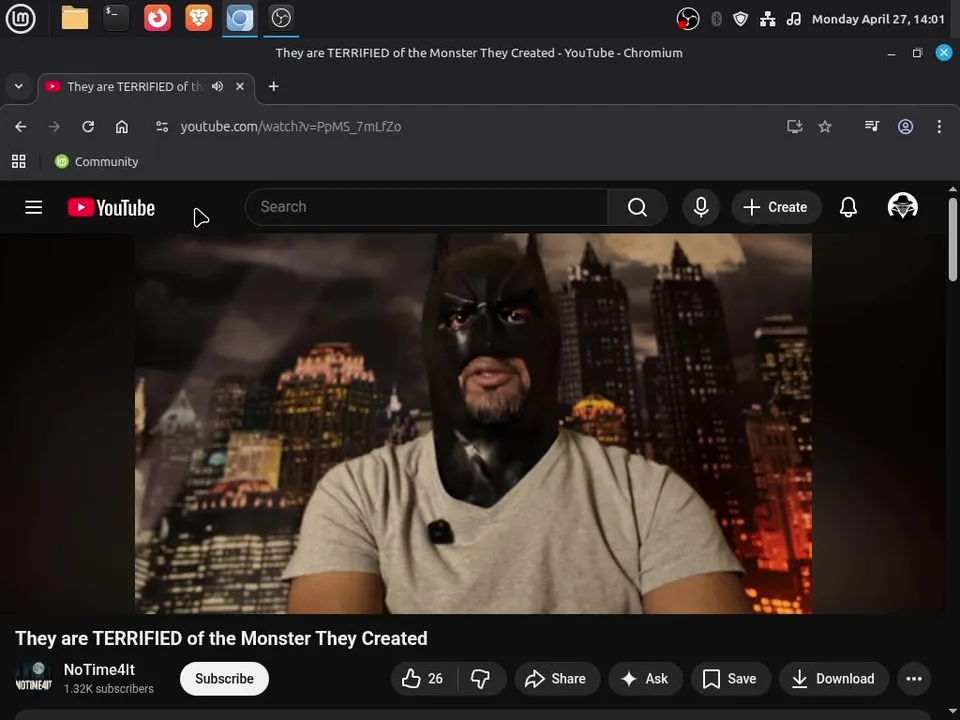This screenshot has width=960, height=720.
Task: Open the apps grid in bookmarks bar
Action: tap(19, 162)
